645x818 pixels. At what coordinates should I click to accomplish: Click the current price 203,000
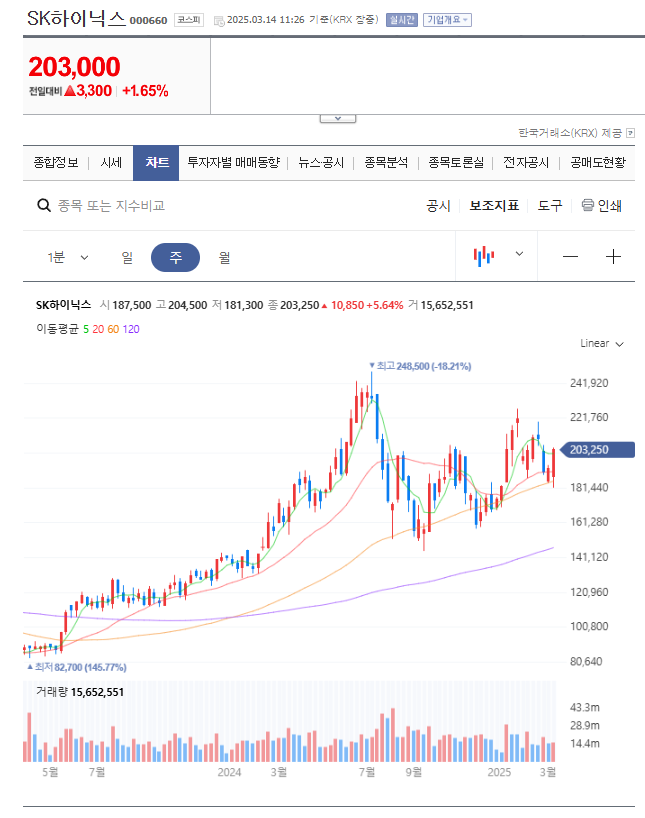tap(74, 67)
